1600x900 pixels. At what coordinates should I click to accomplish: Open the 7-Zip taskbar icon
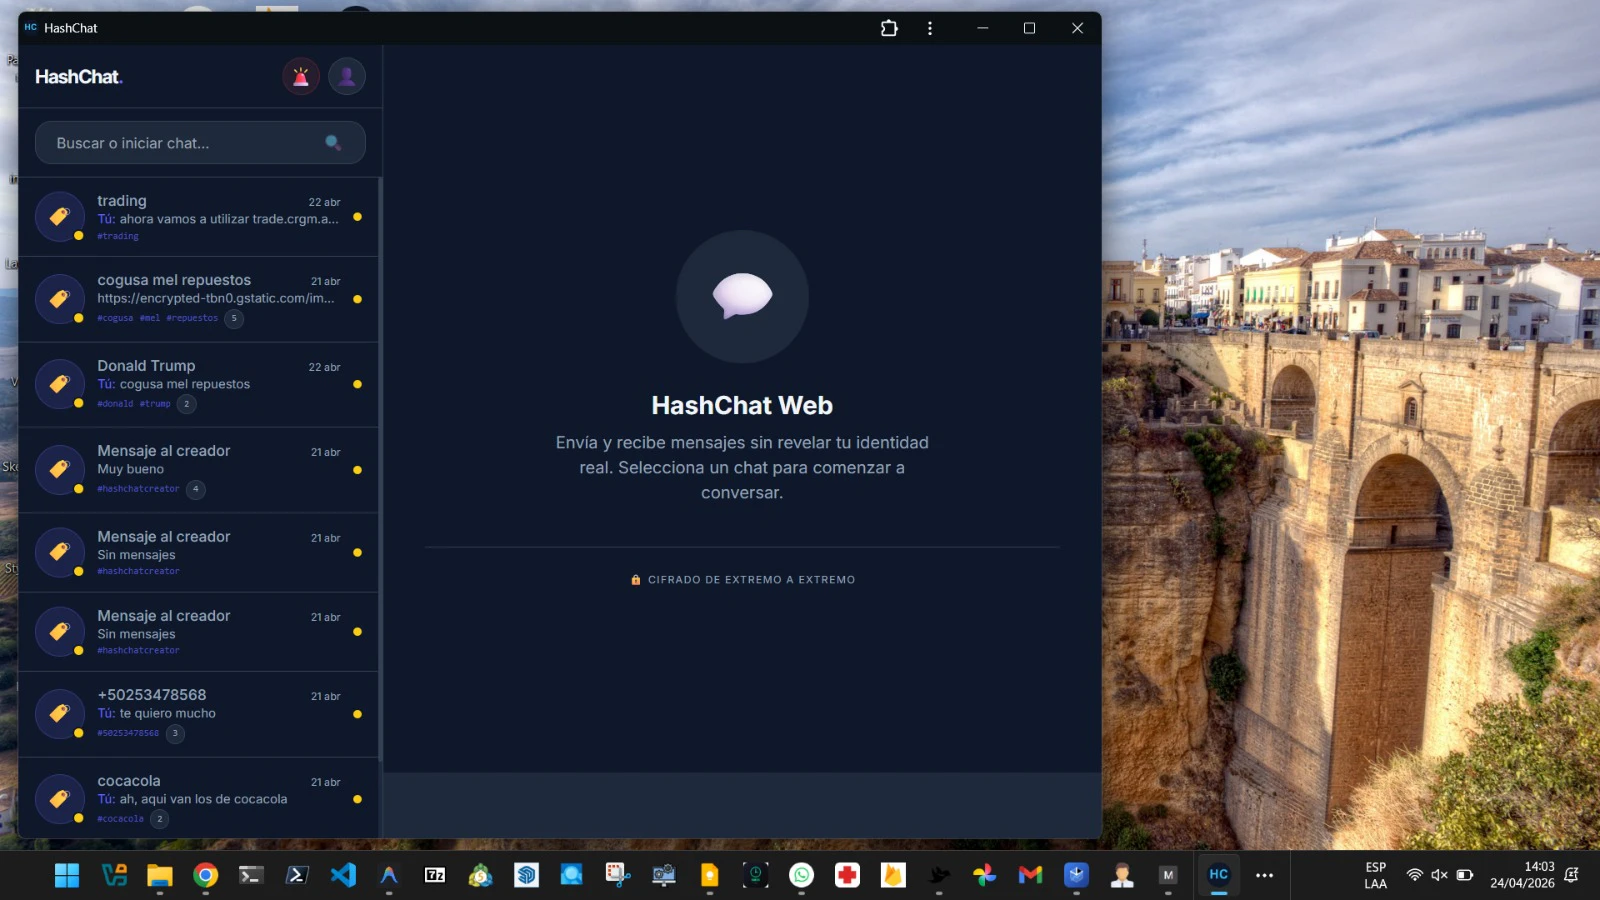click(435, 875)
